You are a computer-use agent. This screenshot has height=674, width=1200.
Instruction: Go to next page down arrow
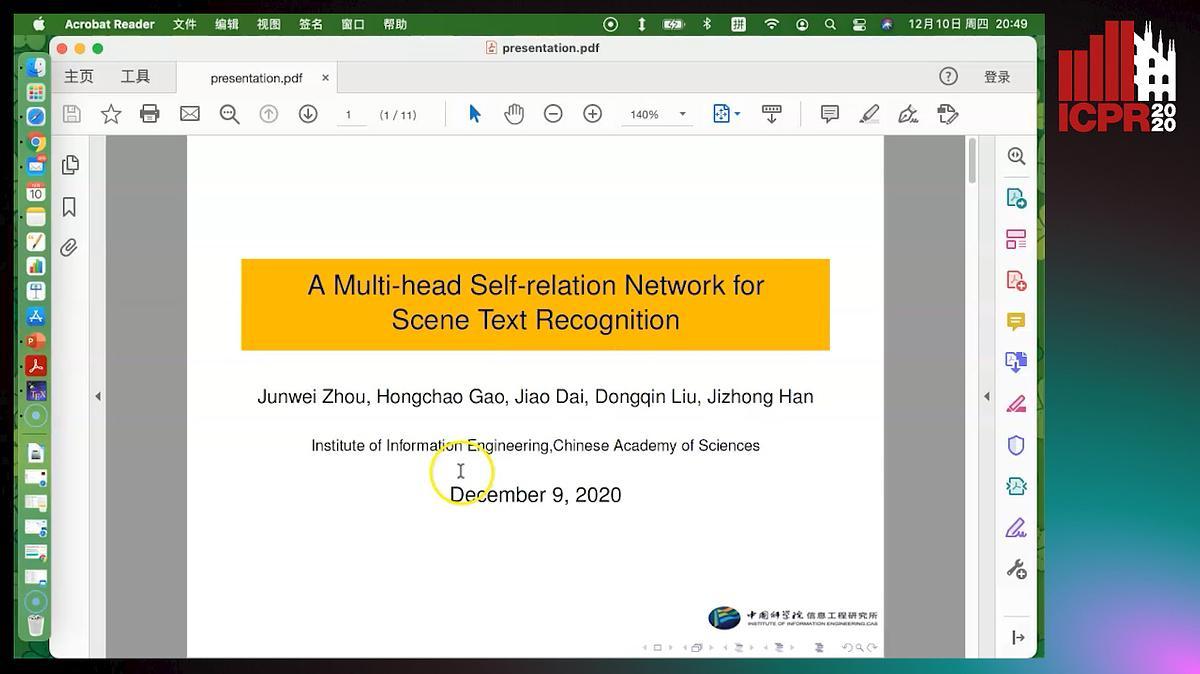(x=308, y=114)
